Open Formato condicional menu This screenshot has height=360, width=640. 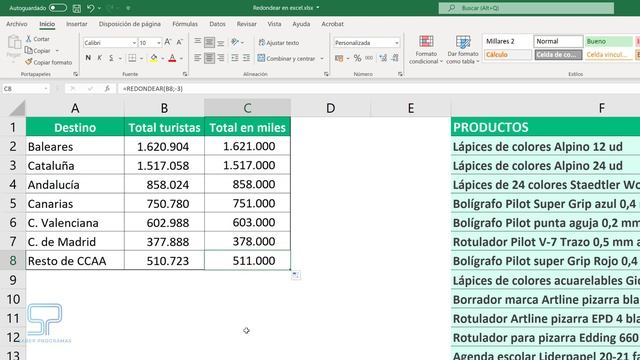[x=426, y=50]
